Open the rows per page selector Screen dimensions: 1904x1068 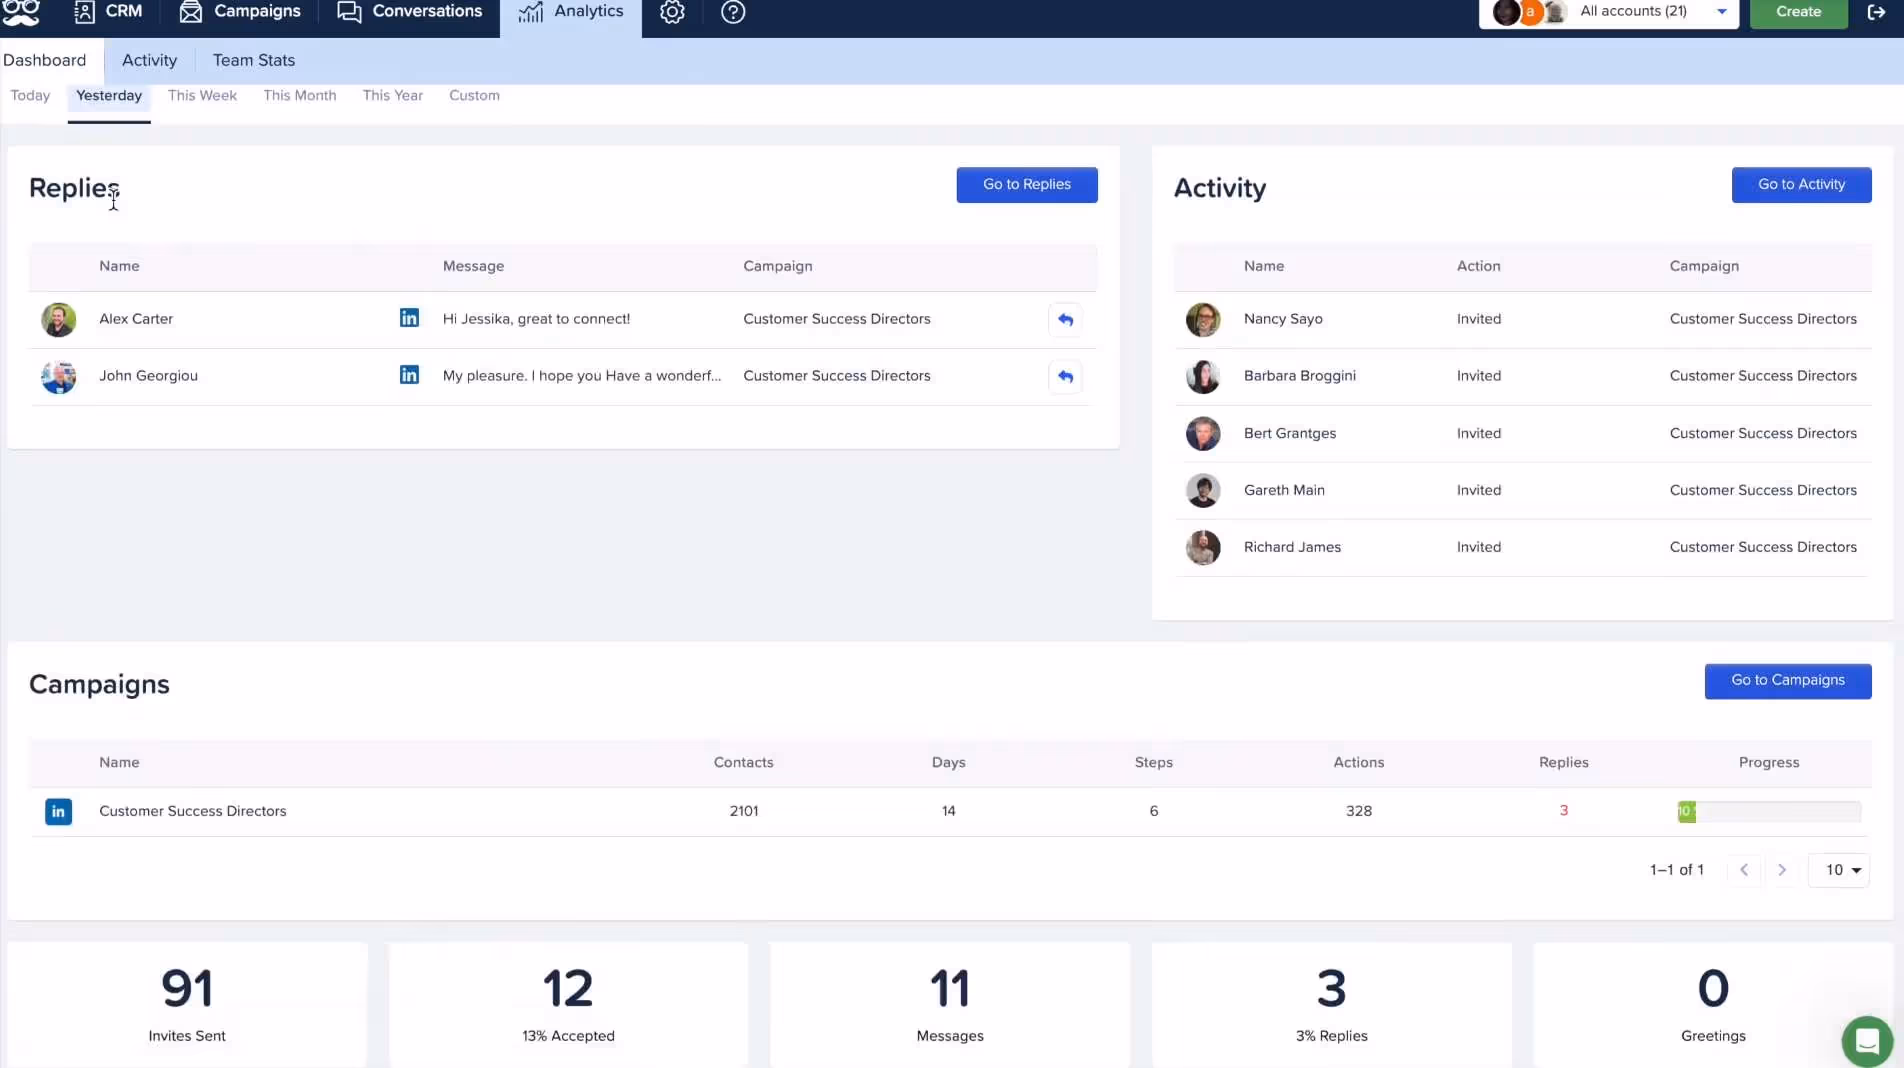click(1838, 870)
